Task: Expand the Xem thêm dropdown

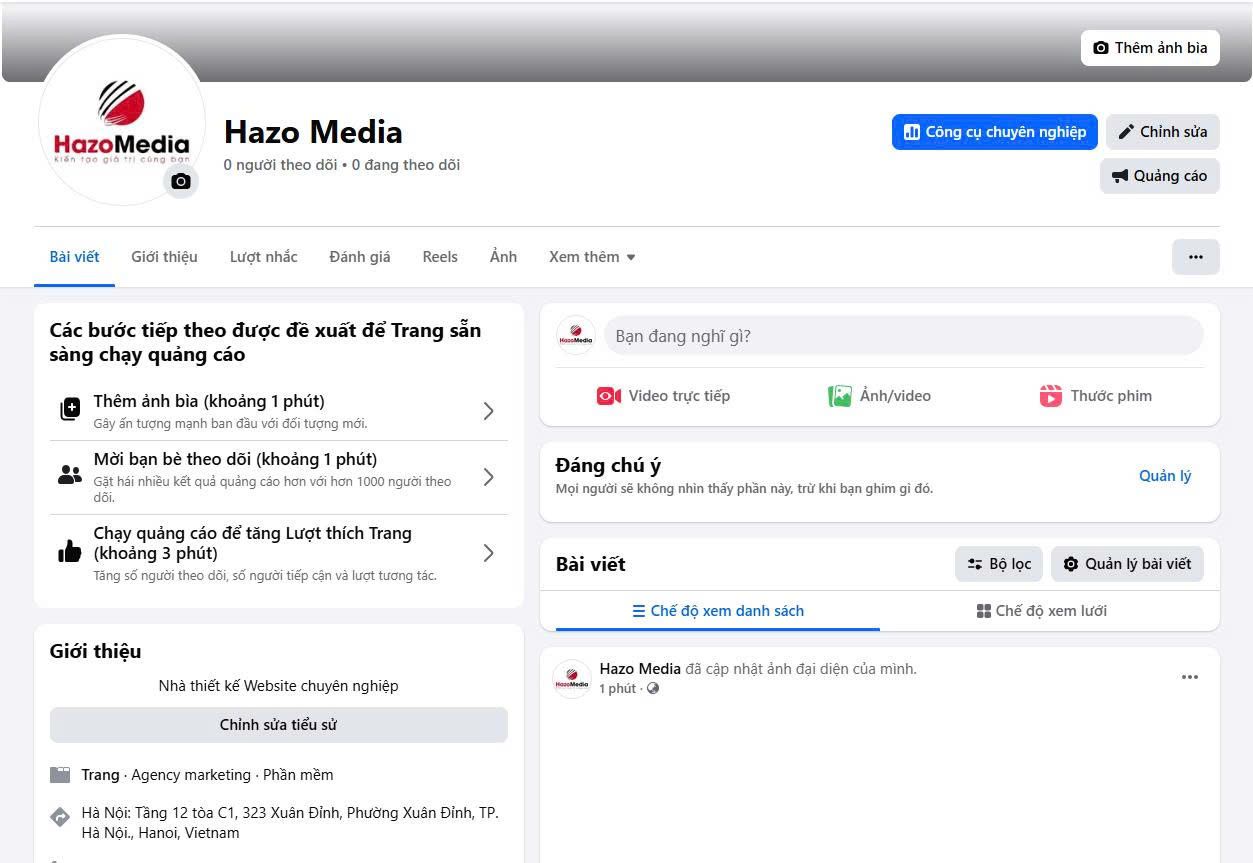Action: click(592, 257)
